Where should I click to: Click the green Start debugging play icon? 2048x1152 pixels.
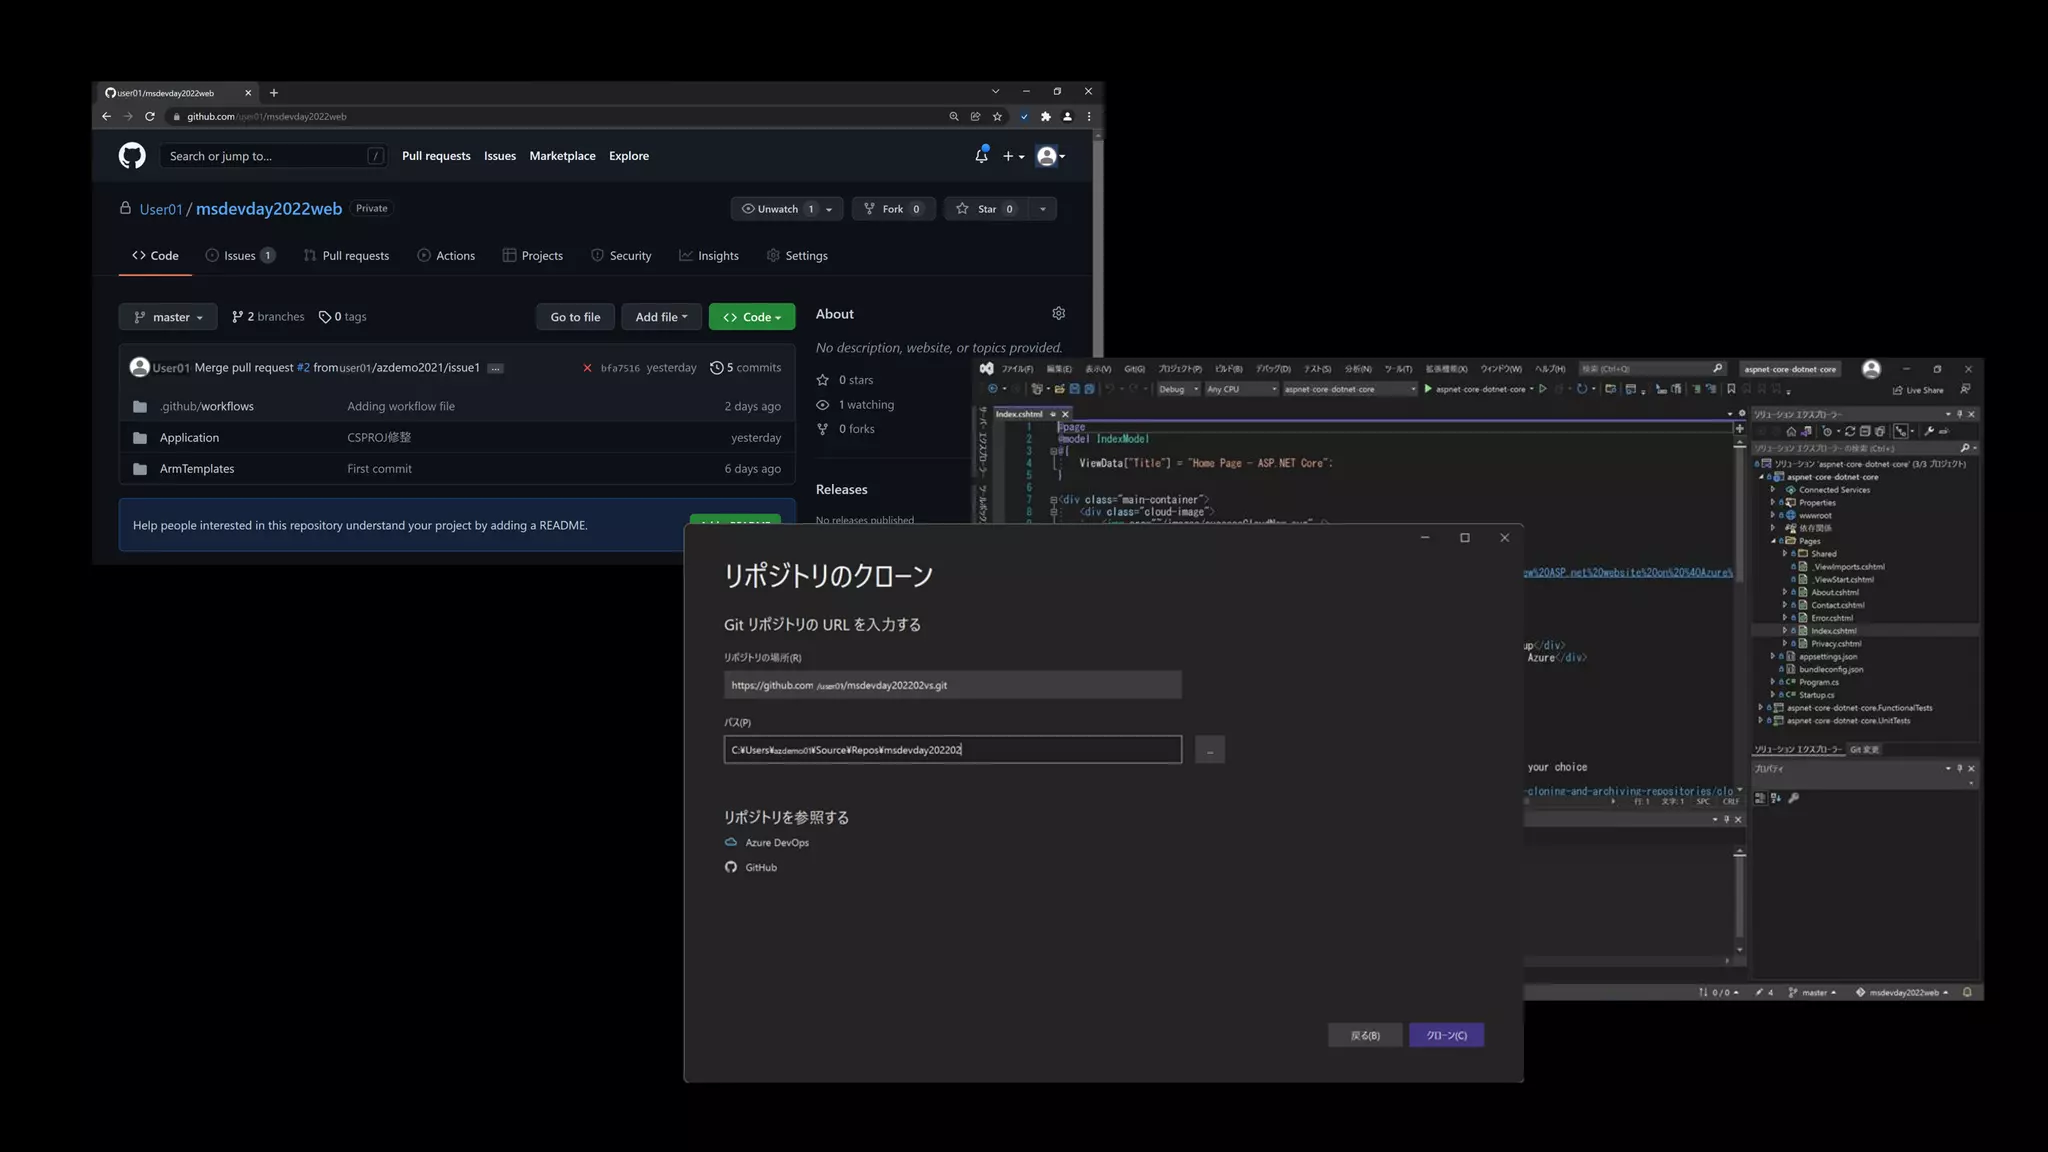(x=1428, y=389)
